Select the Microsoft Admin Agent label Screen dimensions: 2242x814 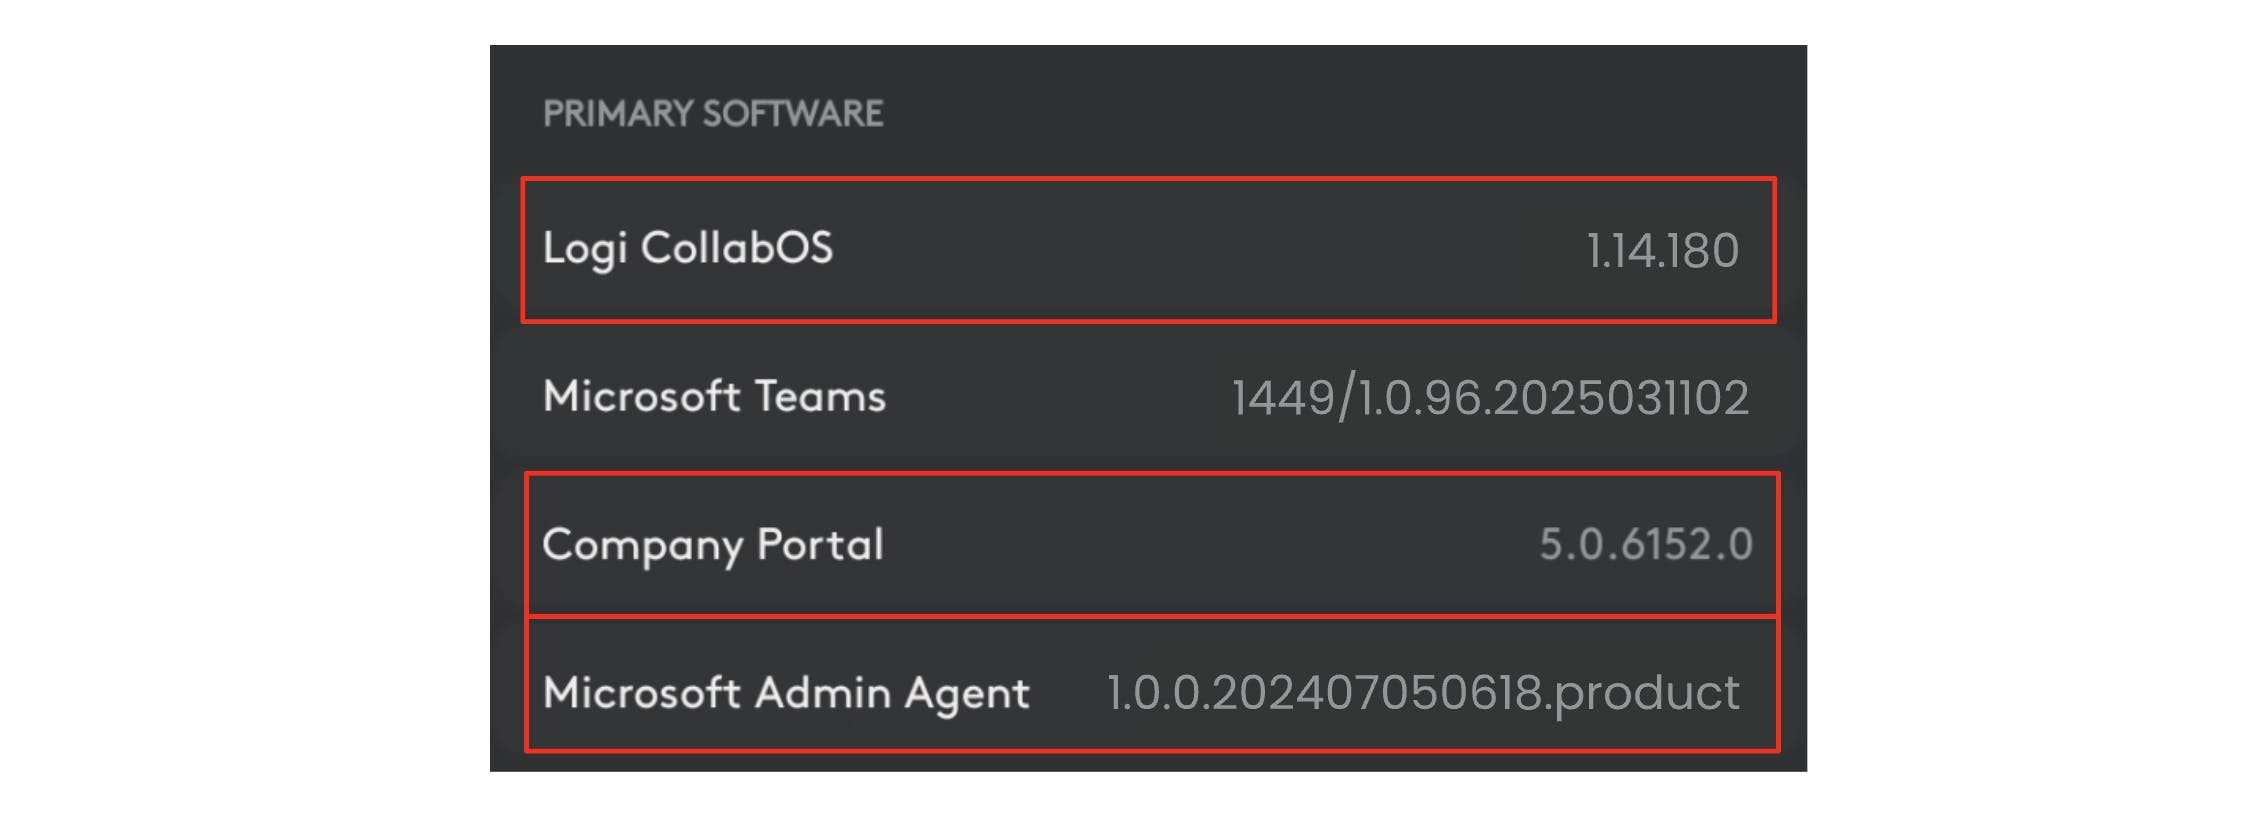tap(786, 692)
